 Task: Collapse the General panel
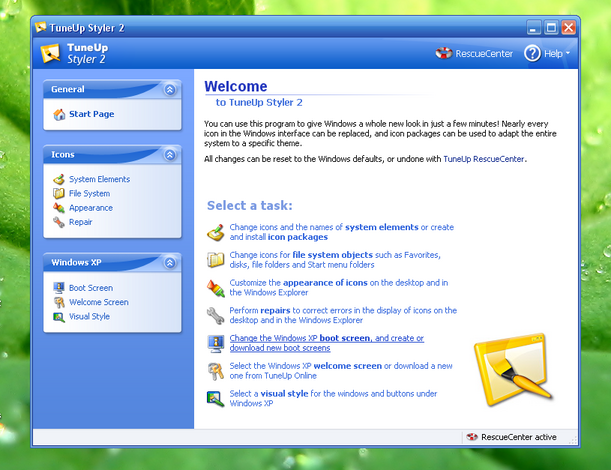(x=170, y=90)
